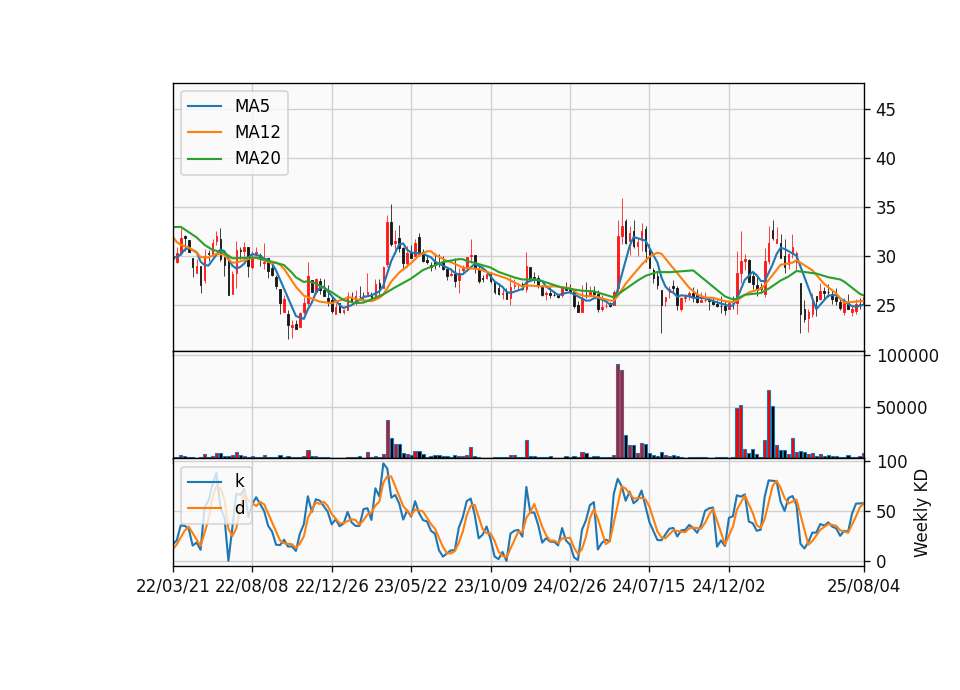
Task: Click the price axis value 45
Action: pos(885,110)
